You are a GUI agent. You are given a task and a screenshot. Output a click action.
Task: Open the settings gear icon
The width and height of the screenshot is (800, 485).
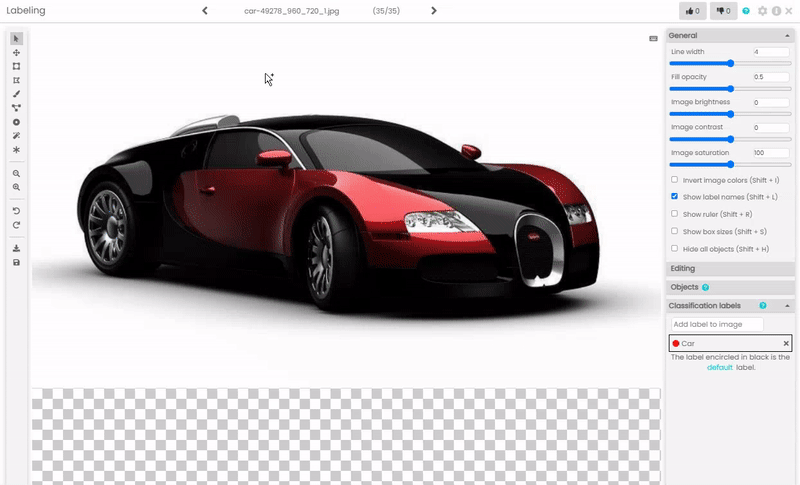tap(762, 11)
